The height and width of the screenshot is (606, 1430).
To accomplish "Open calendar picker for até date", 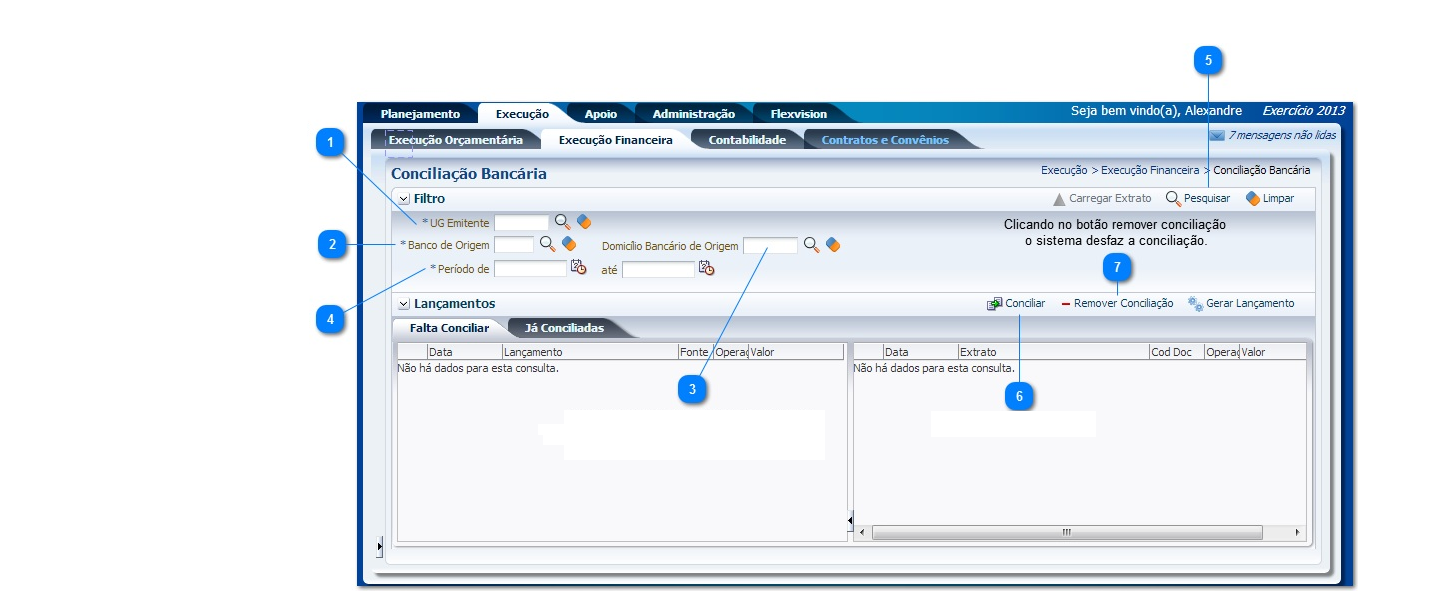I will (706, 268).
